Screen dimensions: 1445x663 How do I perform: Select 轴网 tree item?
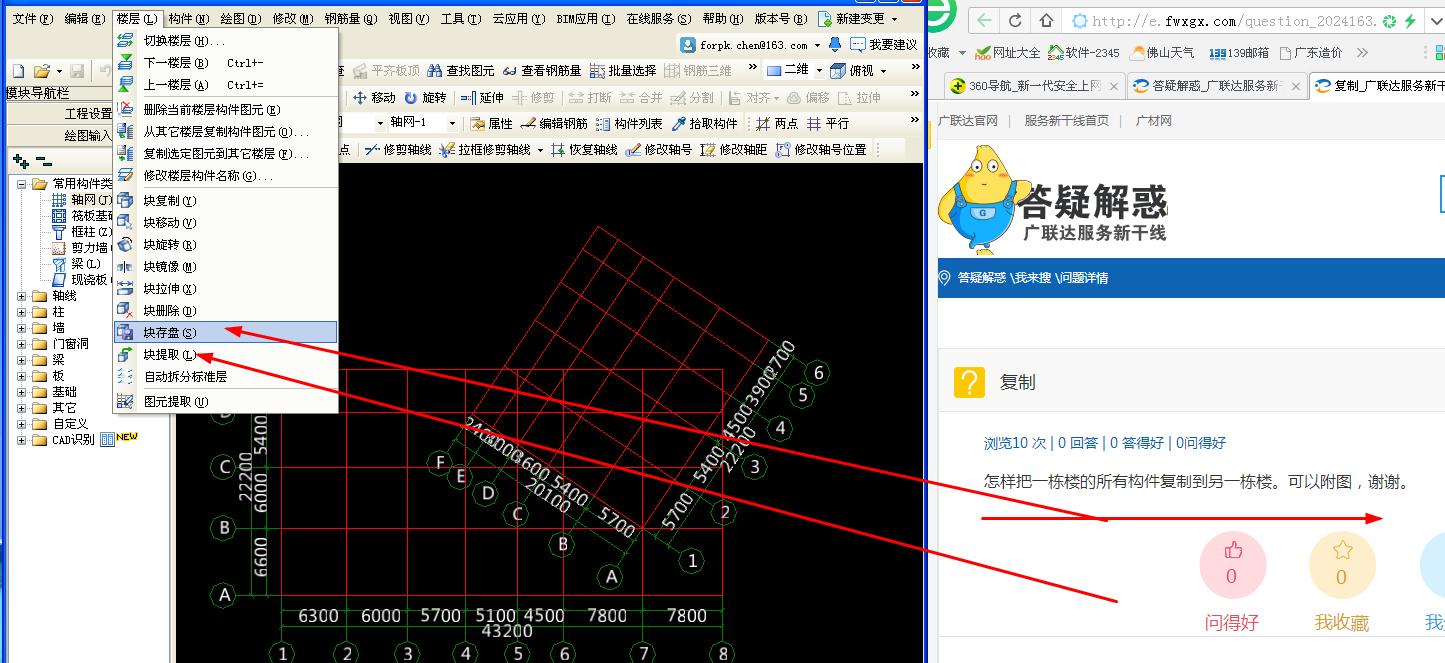click(81, 200)
